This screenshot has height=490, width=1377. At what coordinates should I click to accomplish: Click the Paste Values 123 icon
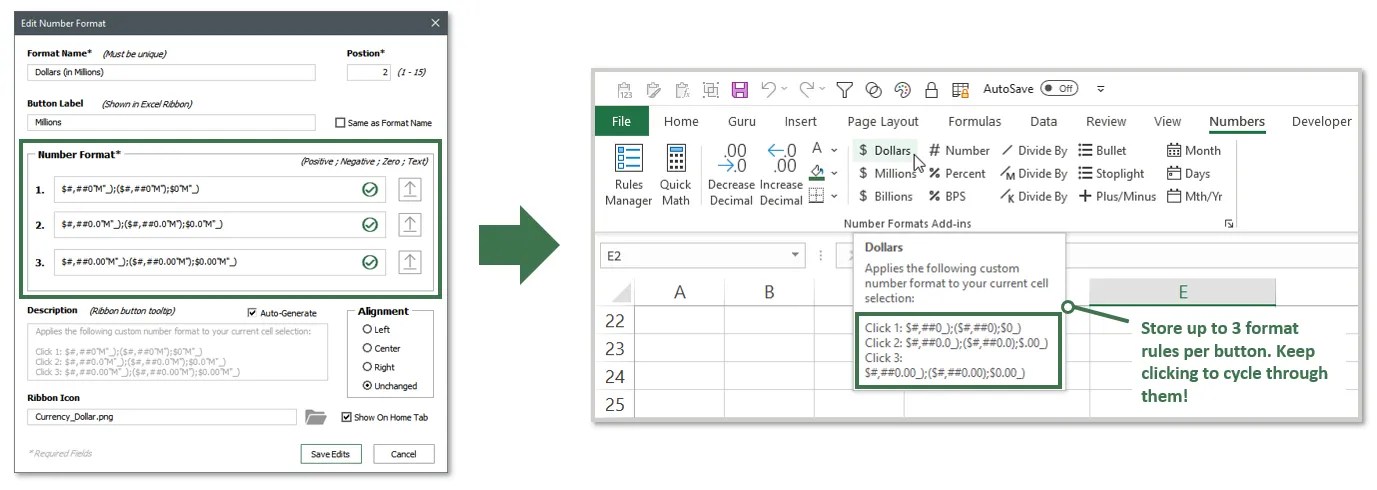[624, 89]
